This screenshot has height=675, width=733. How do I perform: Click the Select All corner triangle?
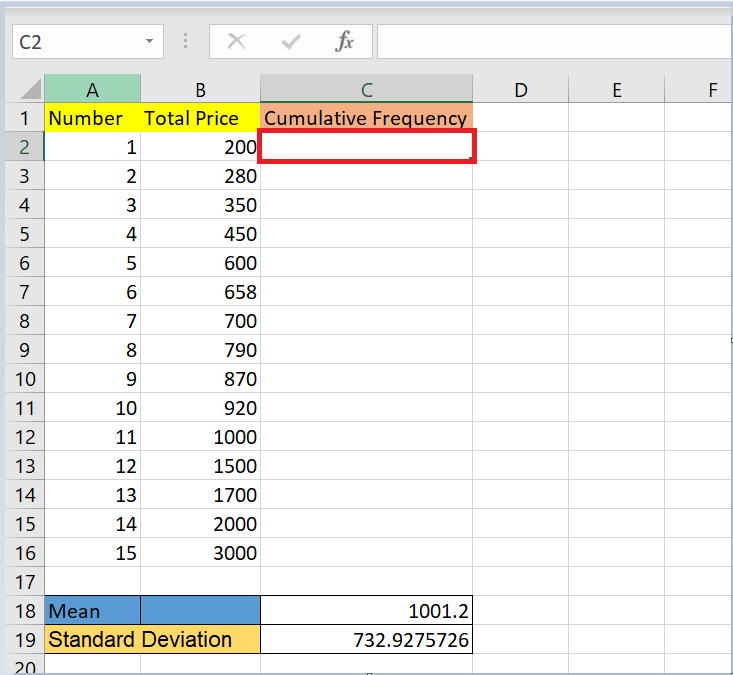pyautogui.click(x=30, y=89)
